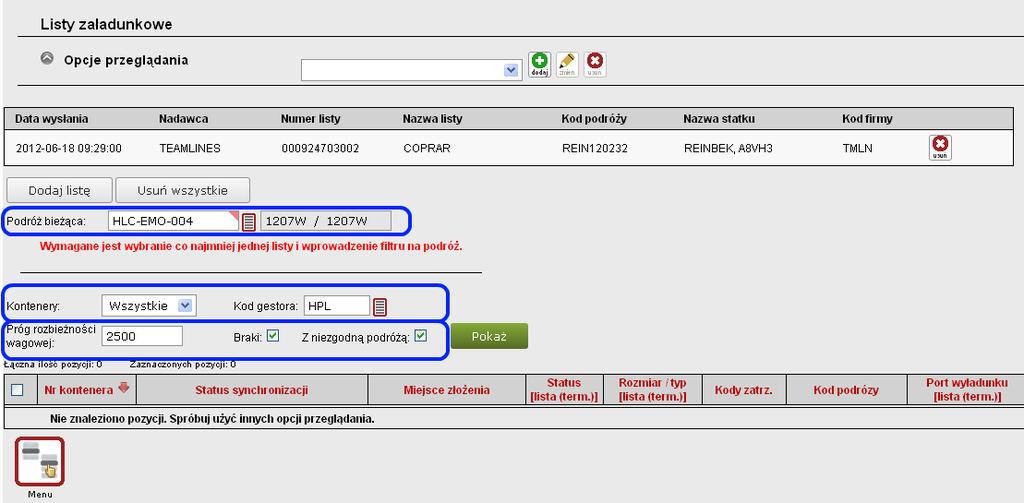
Task: Click the company code TMLN
Action: (857, 148)
